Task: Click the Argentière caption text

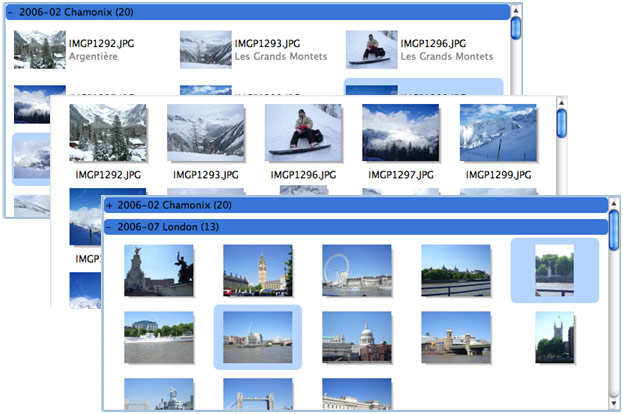Action: (93, 56)
